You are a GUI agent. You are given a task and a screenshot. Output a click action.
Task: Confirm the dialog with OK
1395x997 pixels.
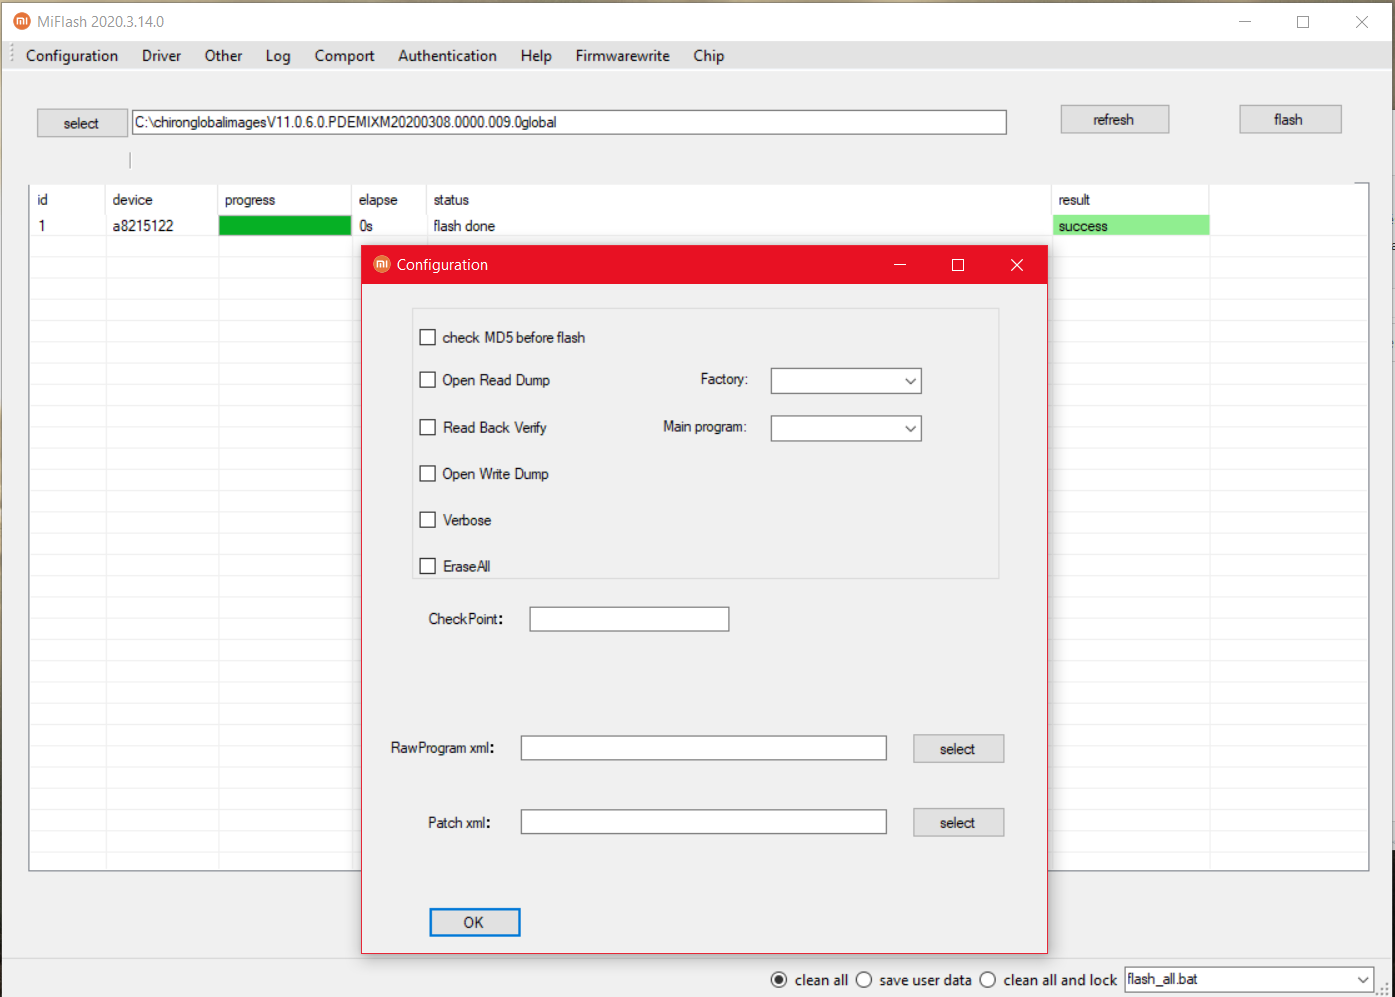475,922
